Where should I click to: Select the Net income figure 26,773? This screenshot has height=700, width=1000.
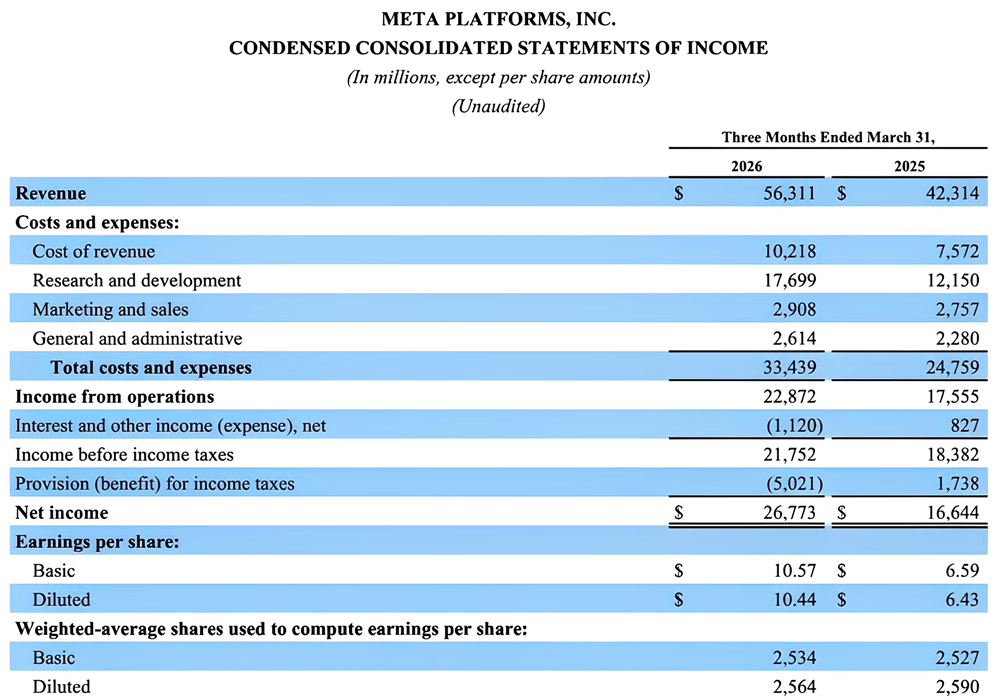pos(790,512)
